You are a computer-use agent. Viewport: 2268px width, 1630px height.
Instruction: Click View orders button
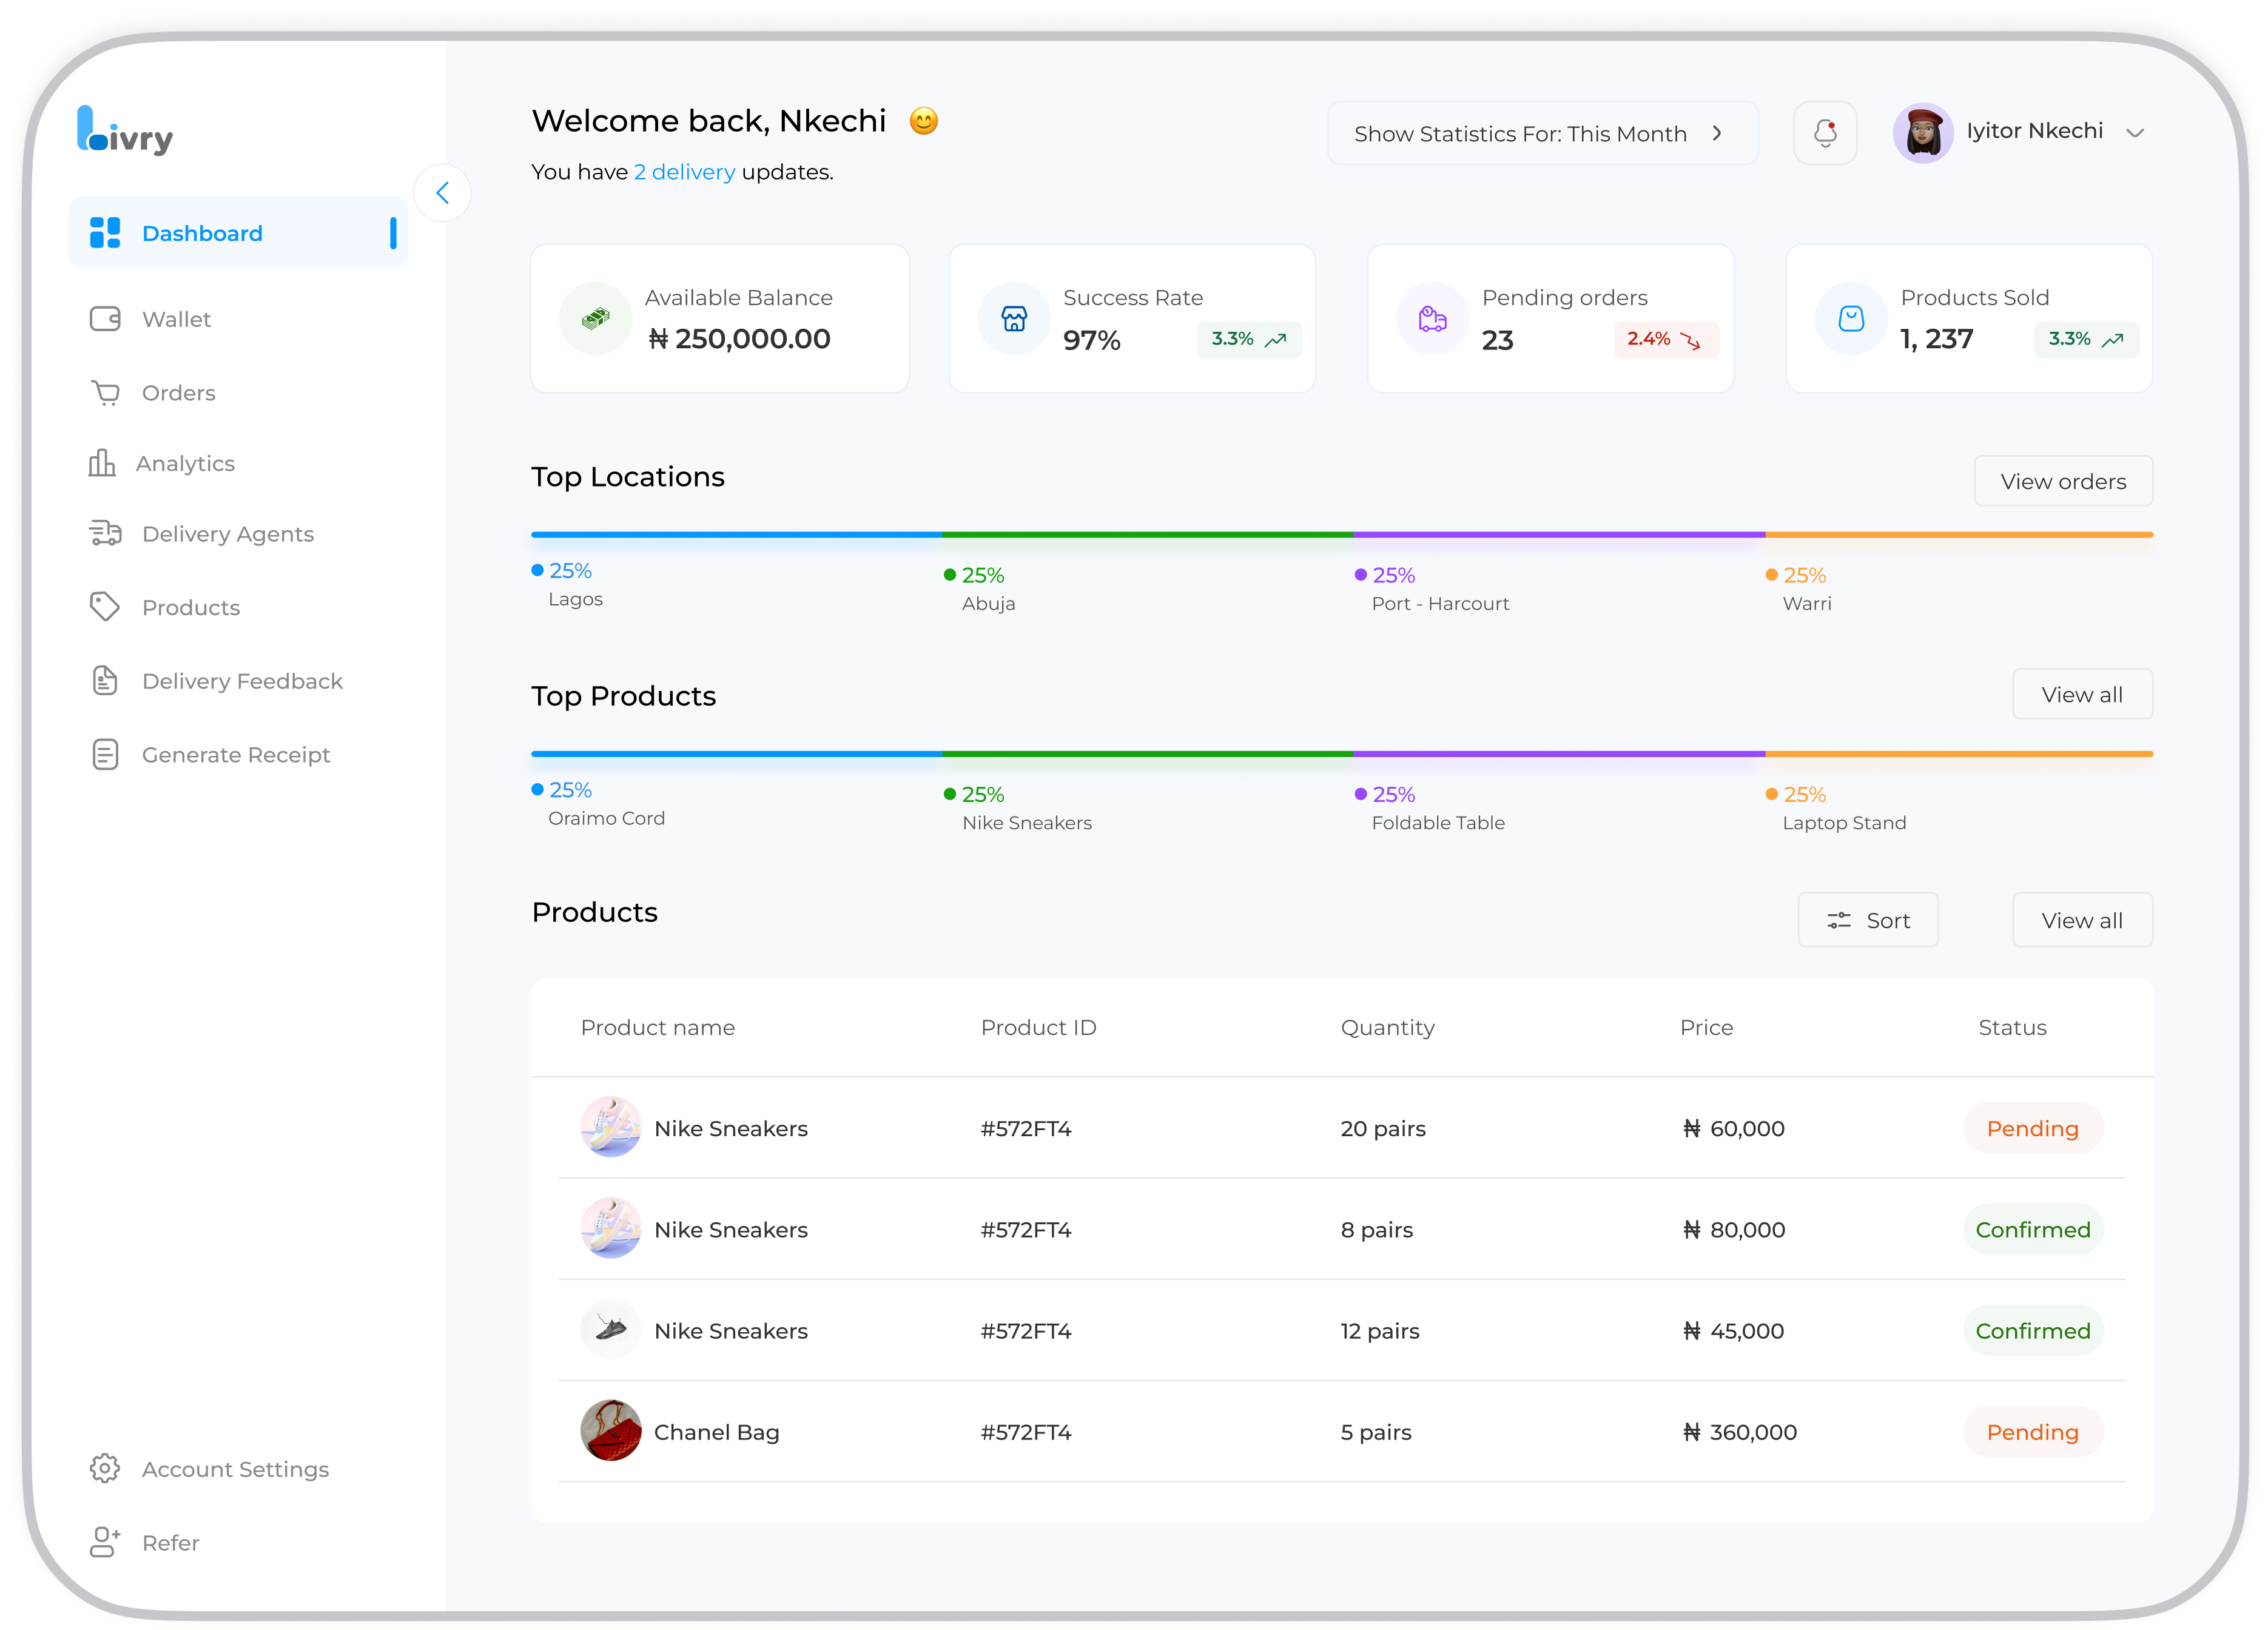(x=2063, y=481)
